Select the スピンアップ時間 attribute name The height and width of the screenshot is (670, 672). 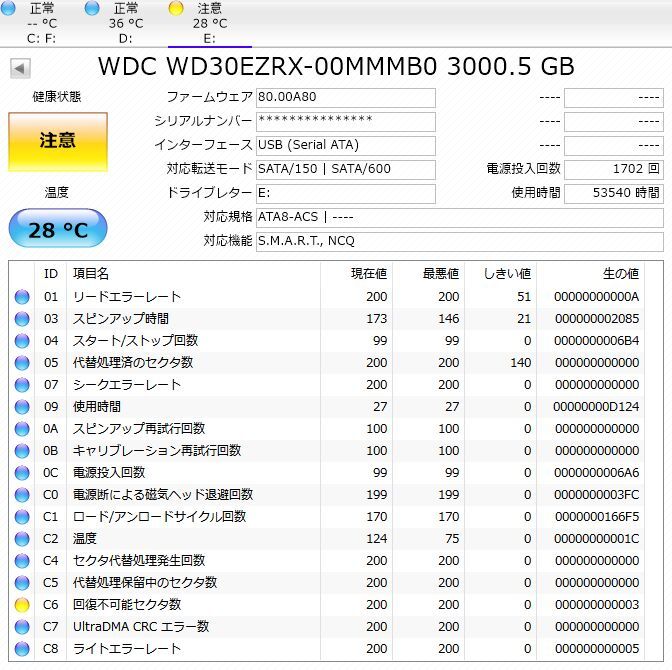(x=121, y=318)
